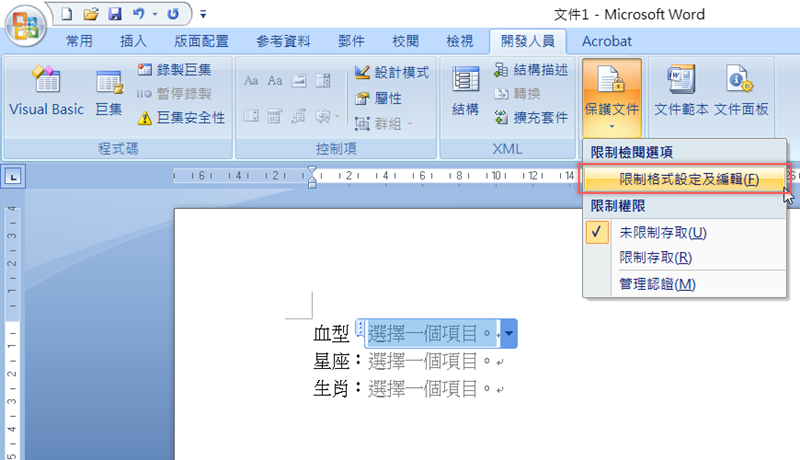Viewport: 800px width, 460px height.
Task: Save the document with floppy icon
Action: pyautogui.click(x=115, y=14)
